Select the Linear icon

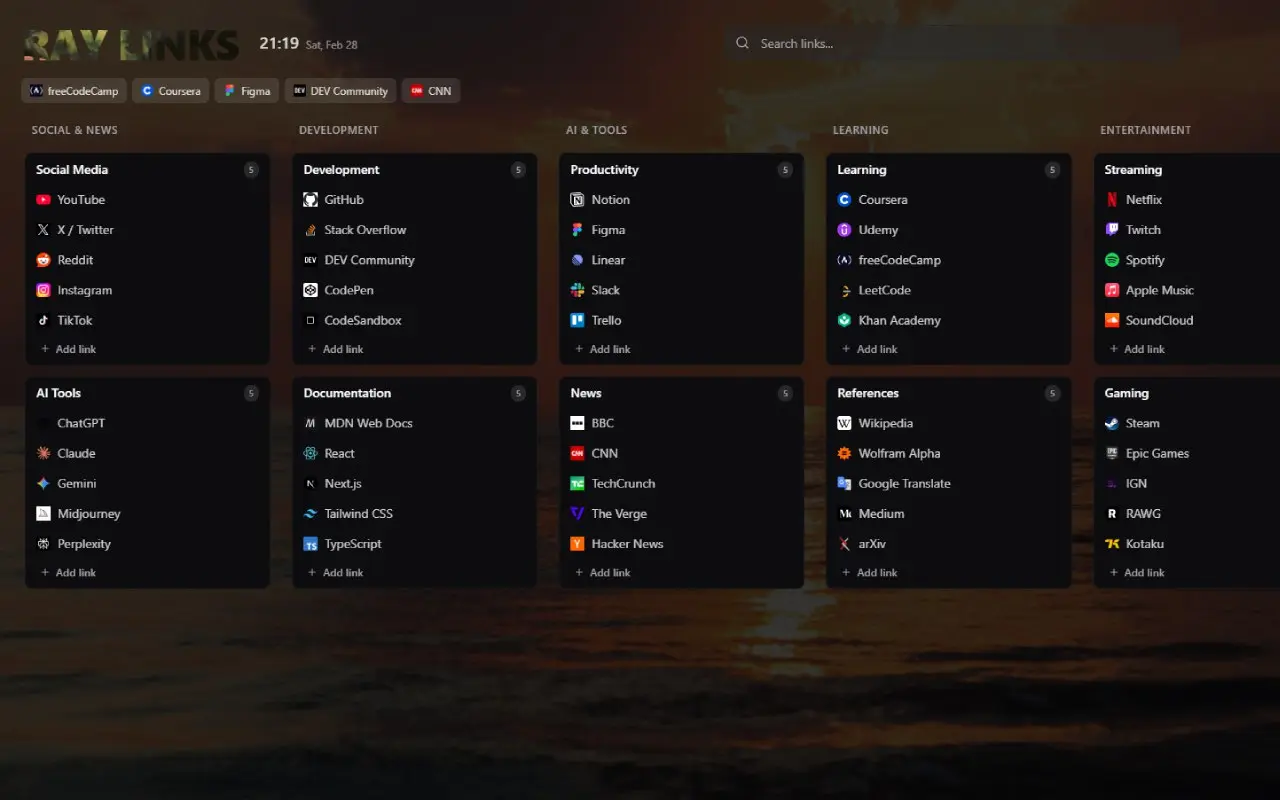point(577,260)
